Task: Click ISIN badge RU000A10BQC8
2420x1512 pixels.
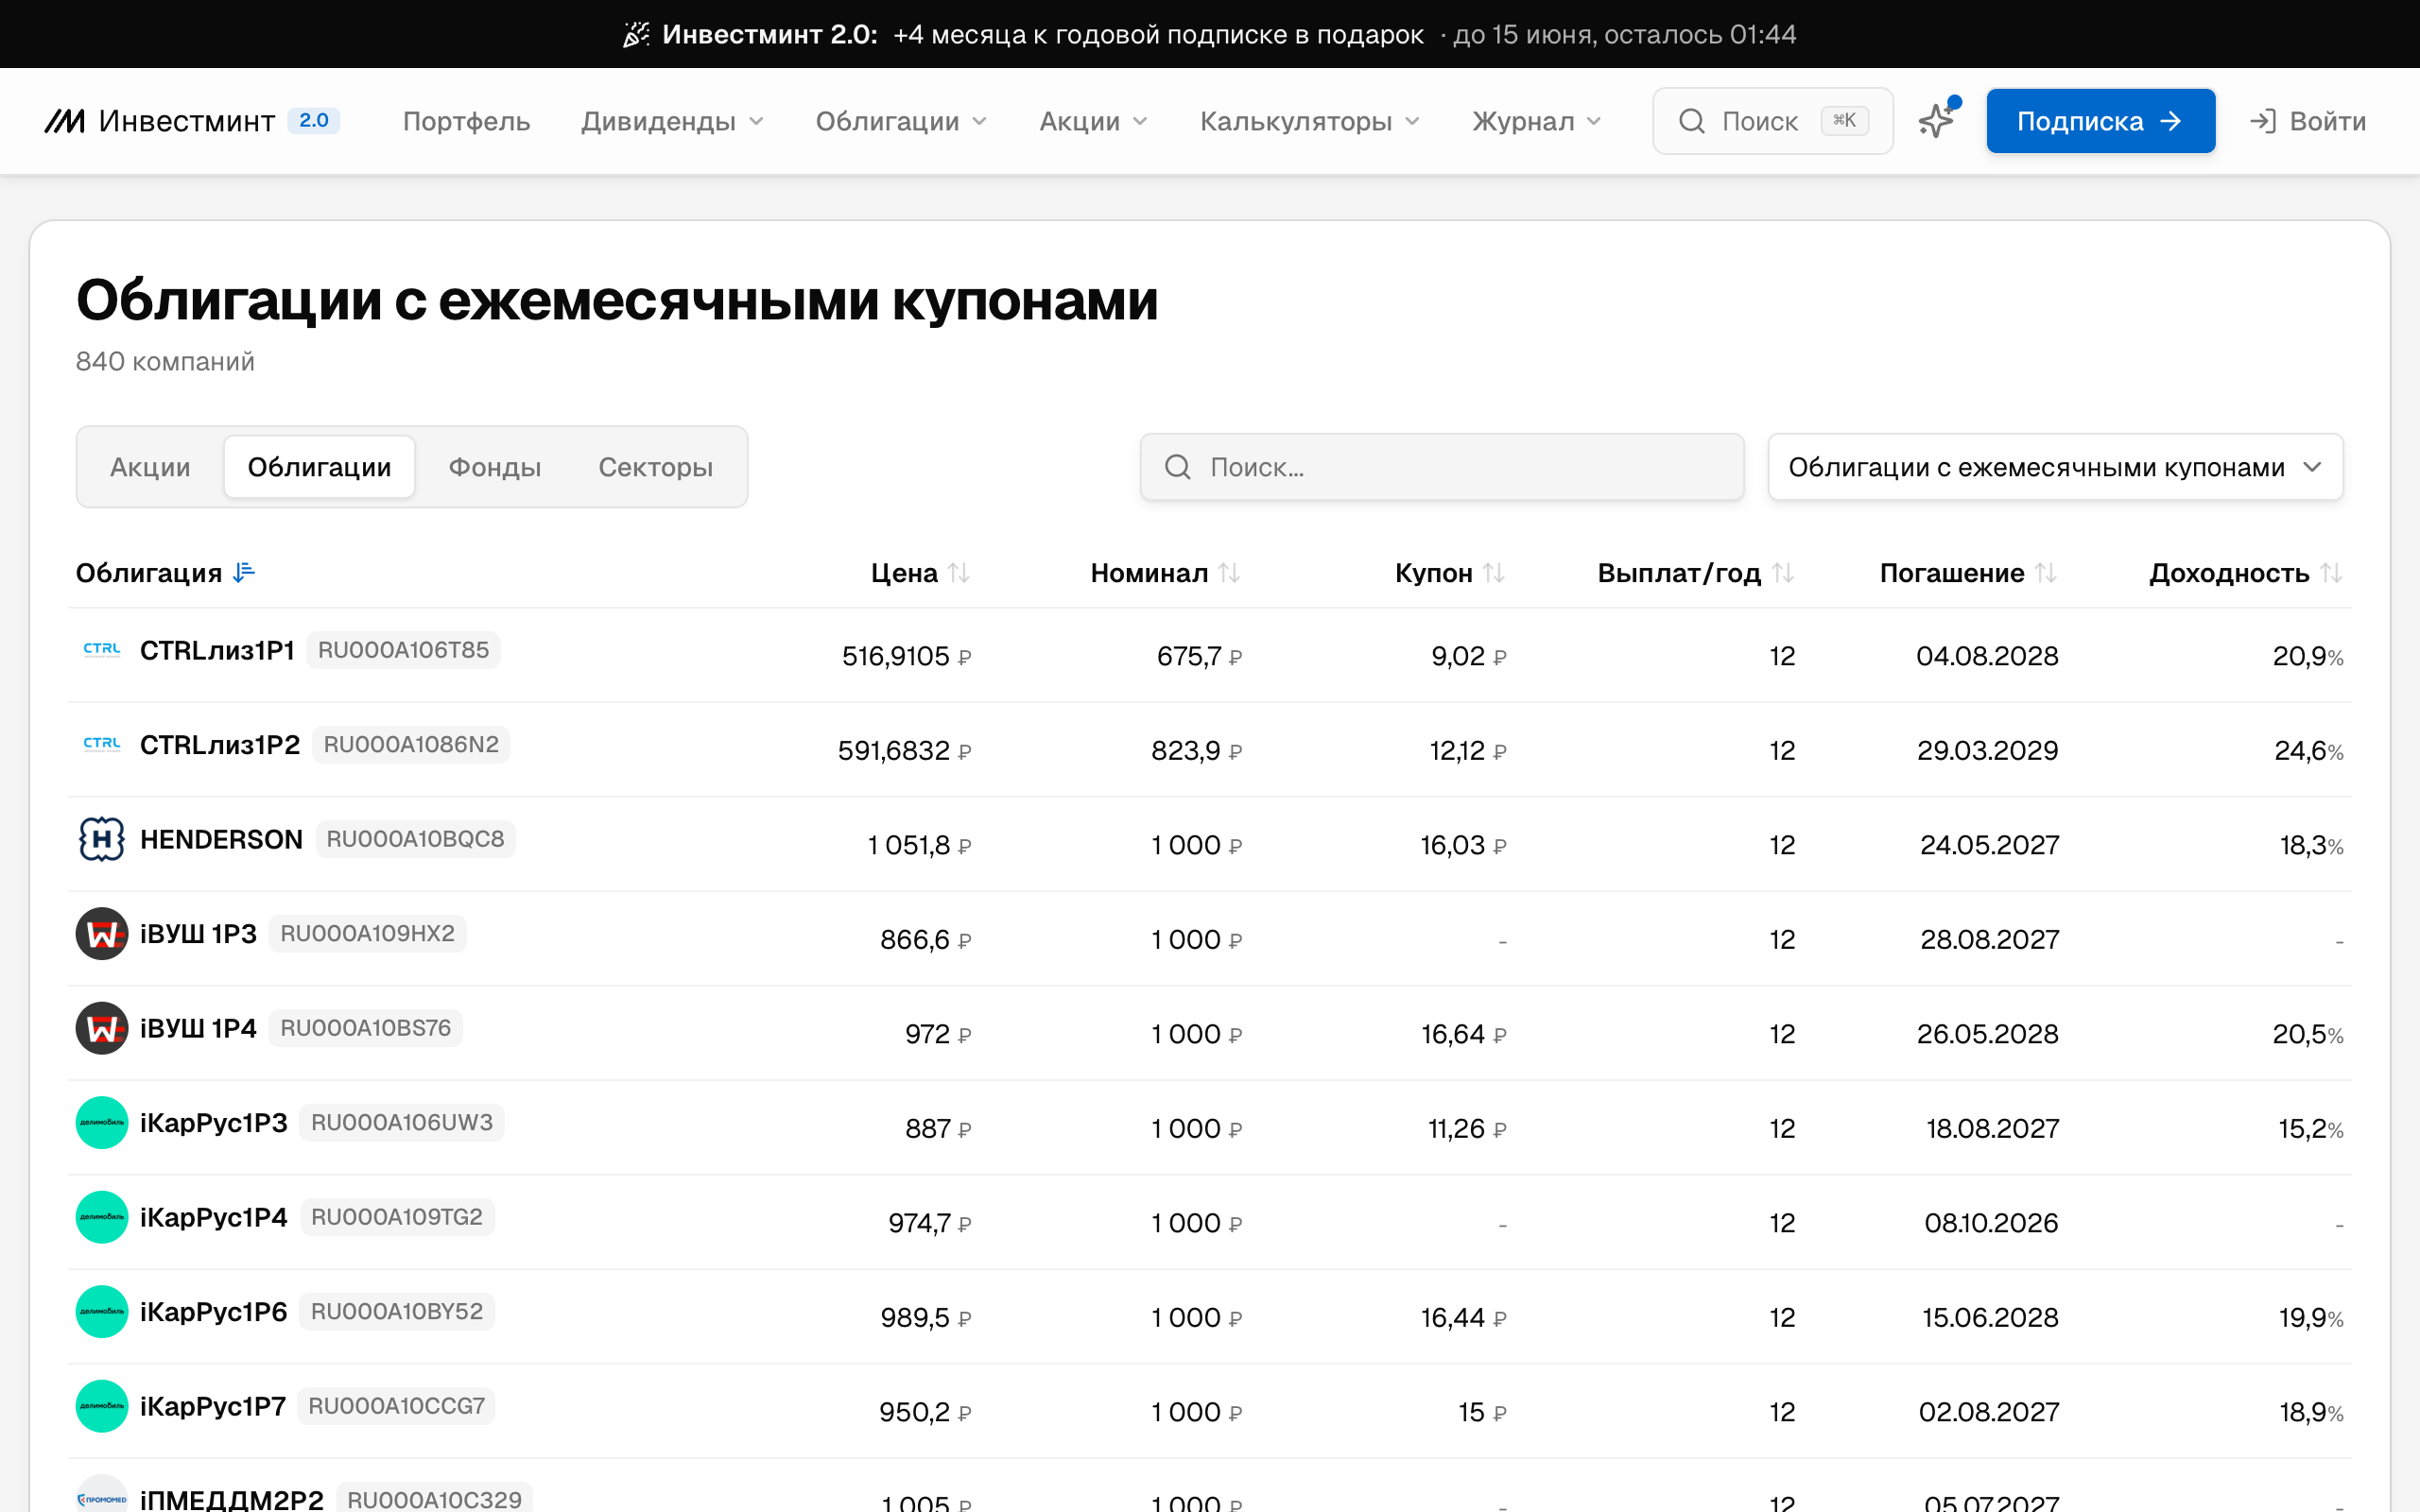Action: (x=415, y=839)
